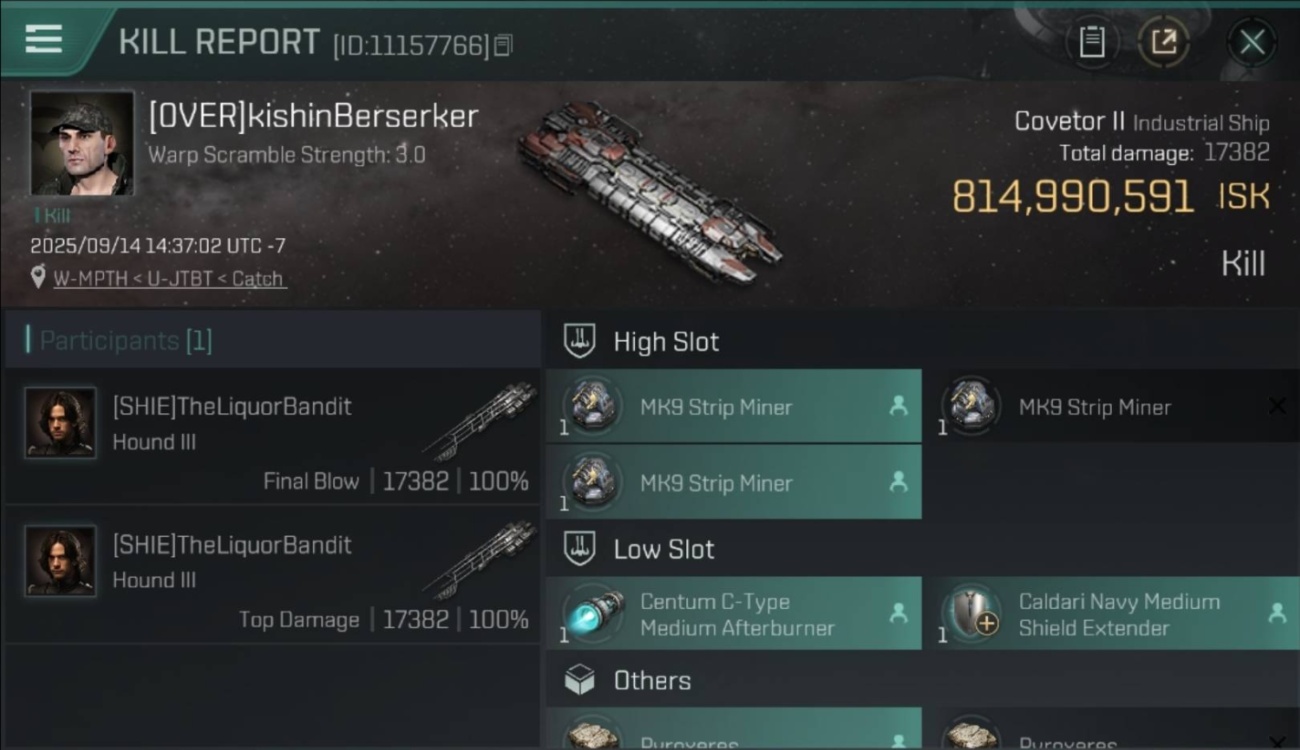
Task: Expand the High Slot section header
Action: click(666, 342)
